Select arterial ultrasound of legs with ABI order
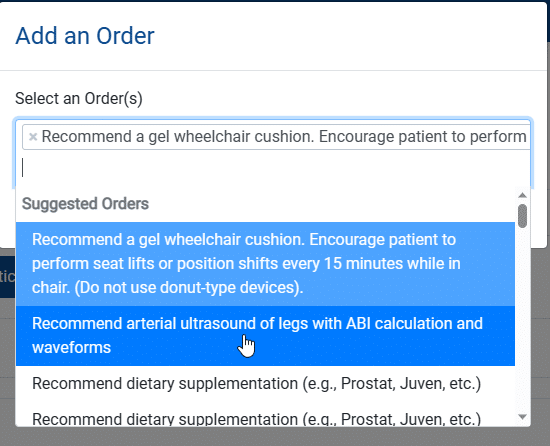The height and width of the screenshot is (446, 550). [x=265, y=336]
